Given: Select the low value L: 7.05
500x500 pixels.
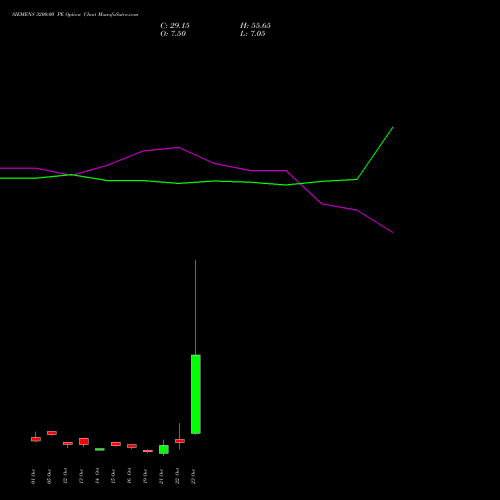Looking at the screenshot, I should 253,34.
